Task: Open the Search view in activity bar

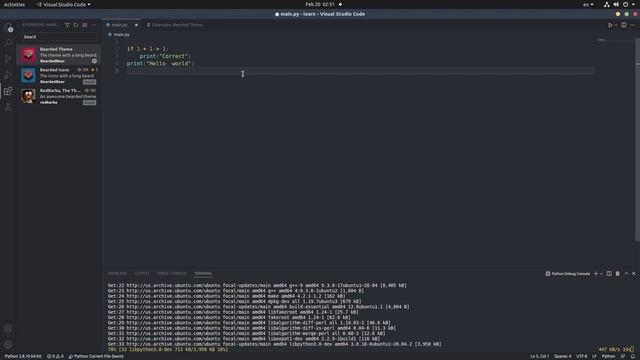Action: [x=8, y=43]
